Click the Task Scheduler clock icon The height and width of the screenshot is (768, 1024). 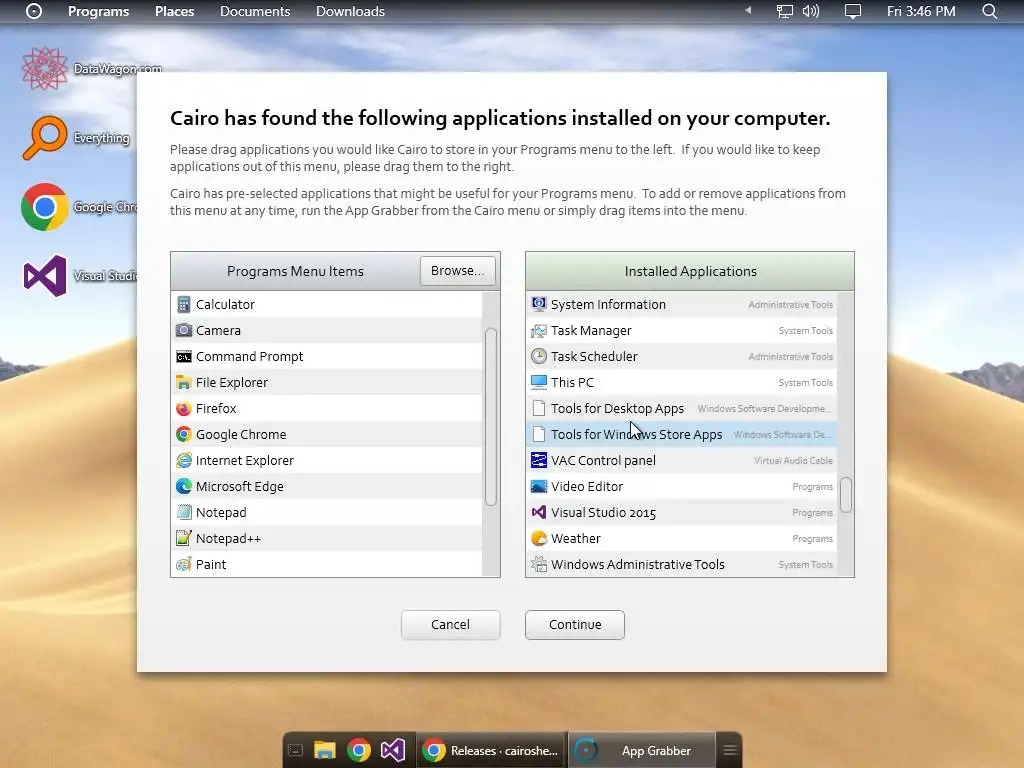coord(539,357)
